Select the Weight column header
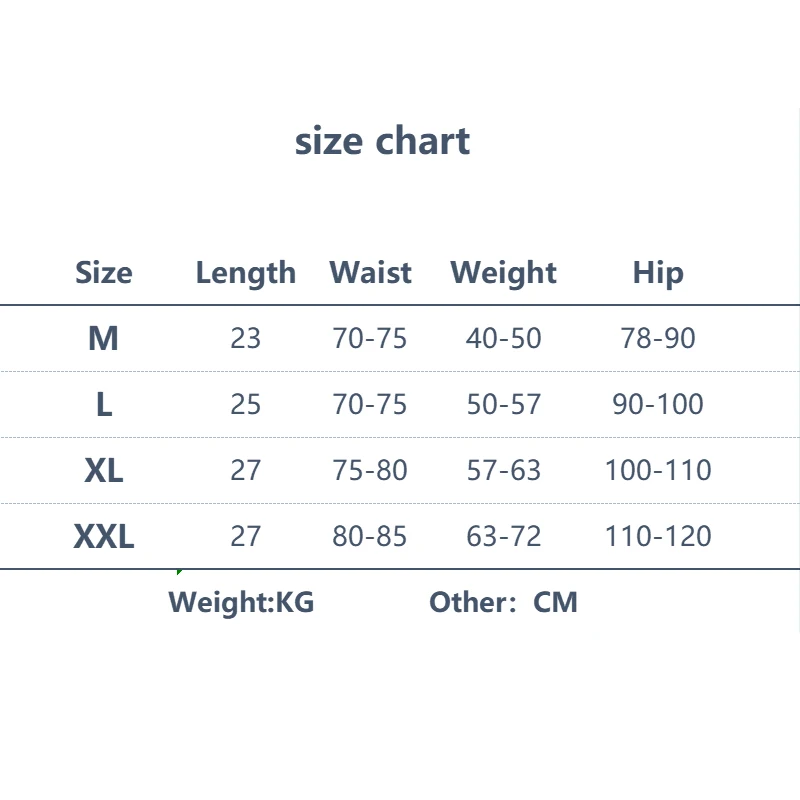This screenshot has height=800, width=800. [503, 272]
